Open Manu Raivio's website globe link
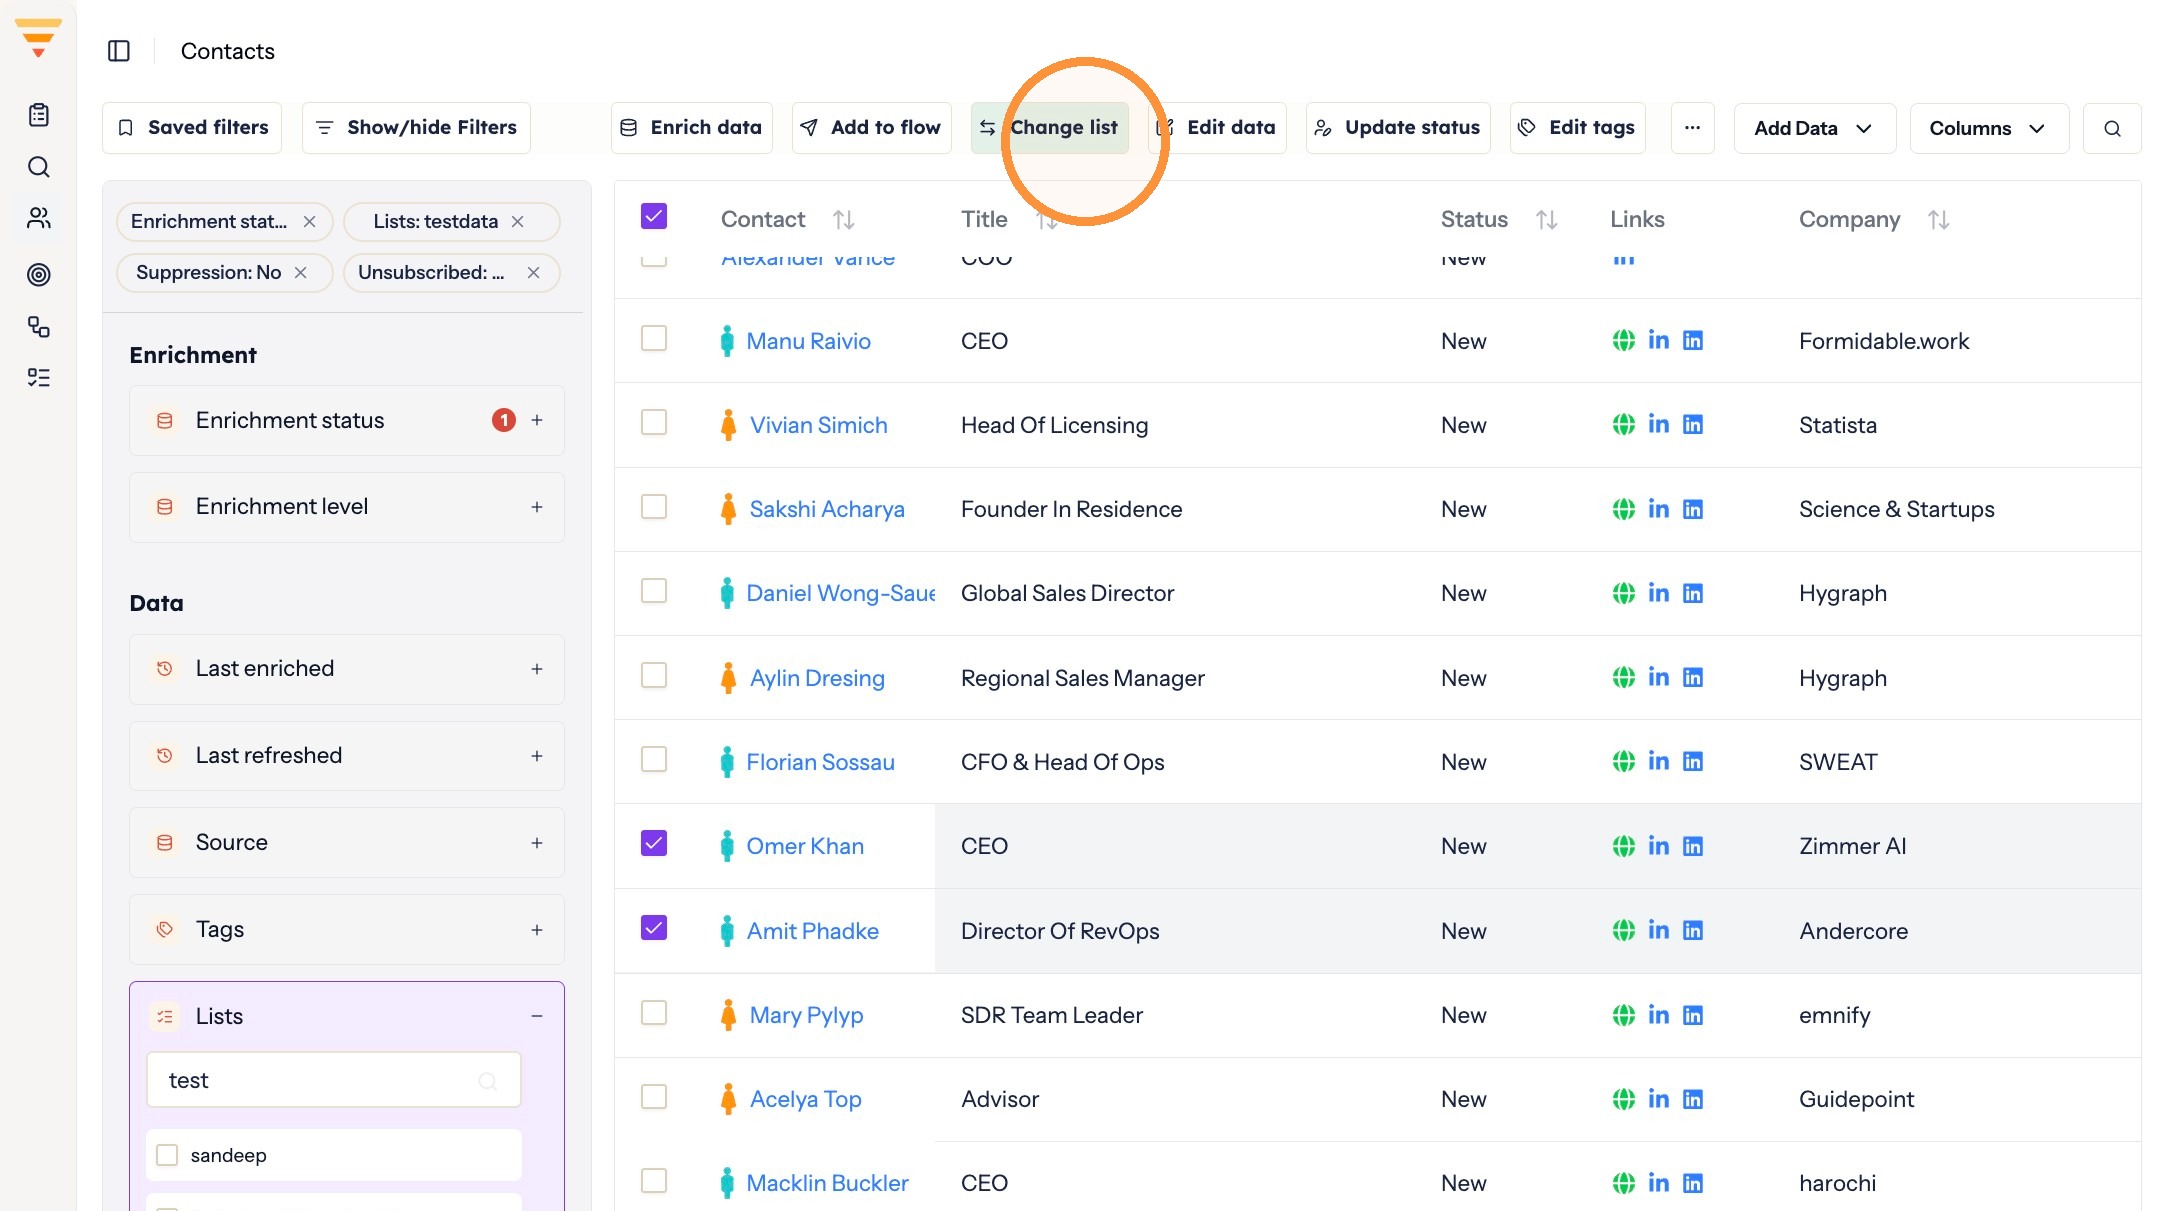 point(1624,341)
